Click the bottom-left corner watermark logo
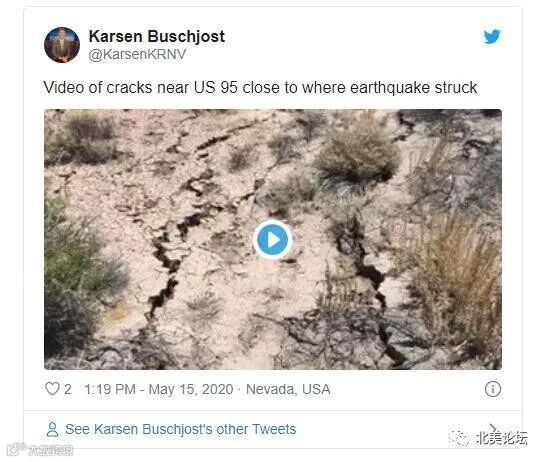The height and width of the screenshot is (462, 545). 40,450
